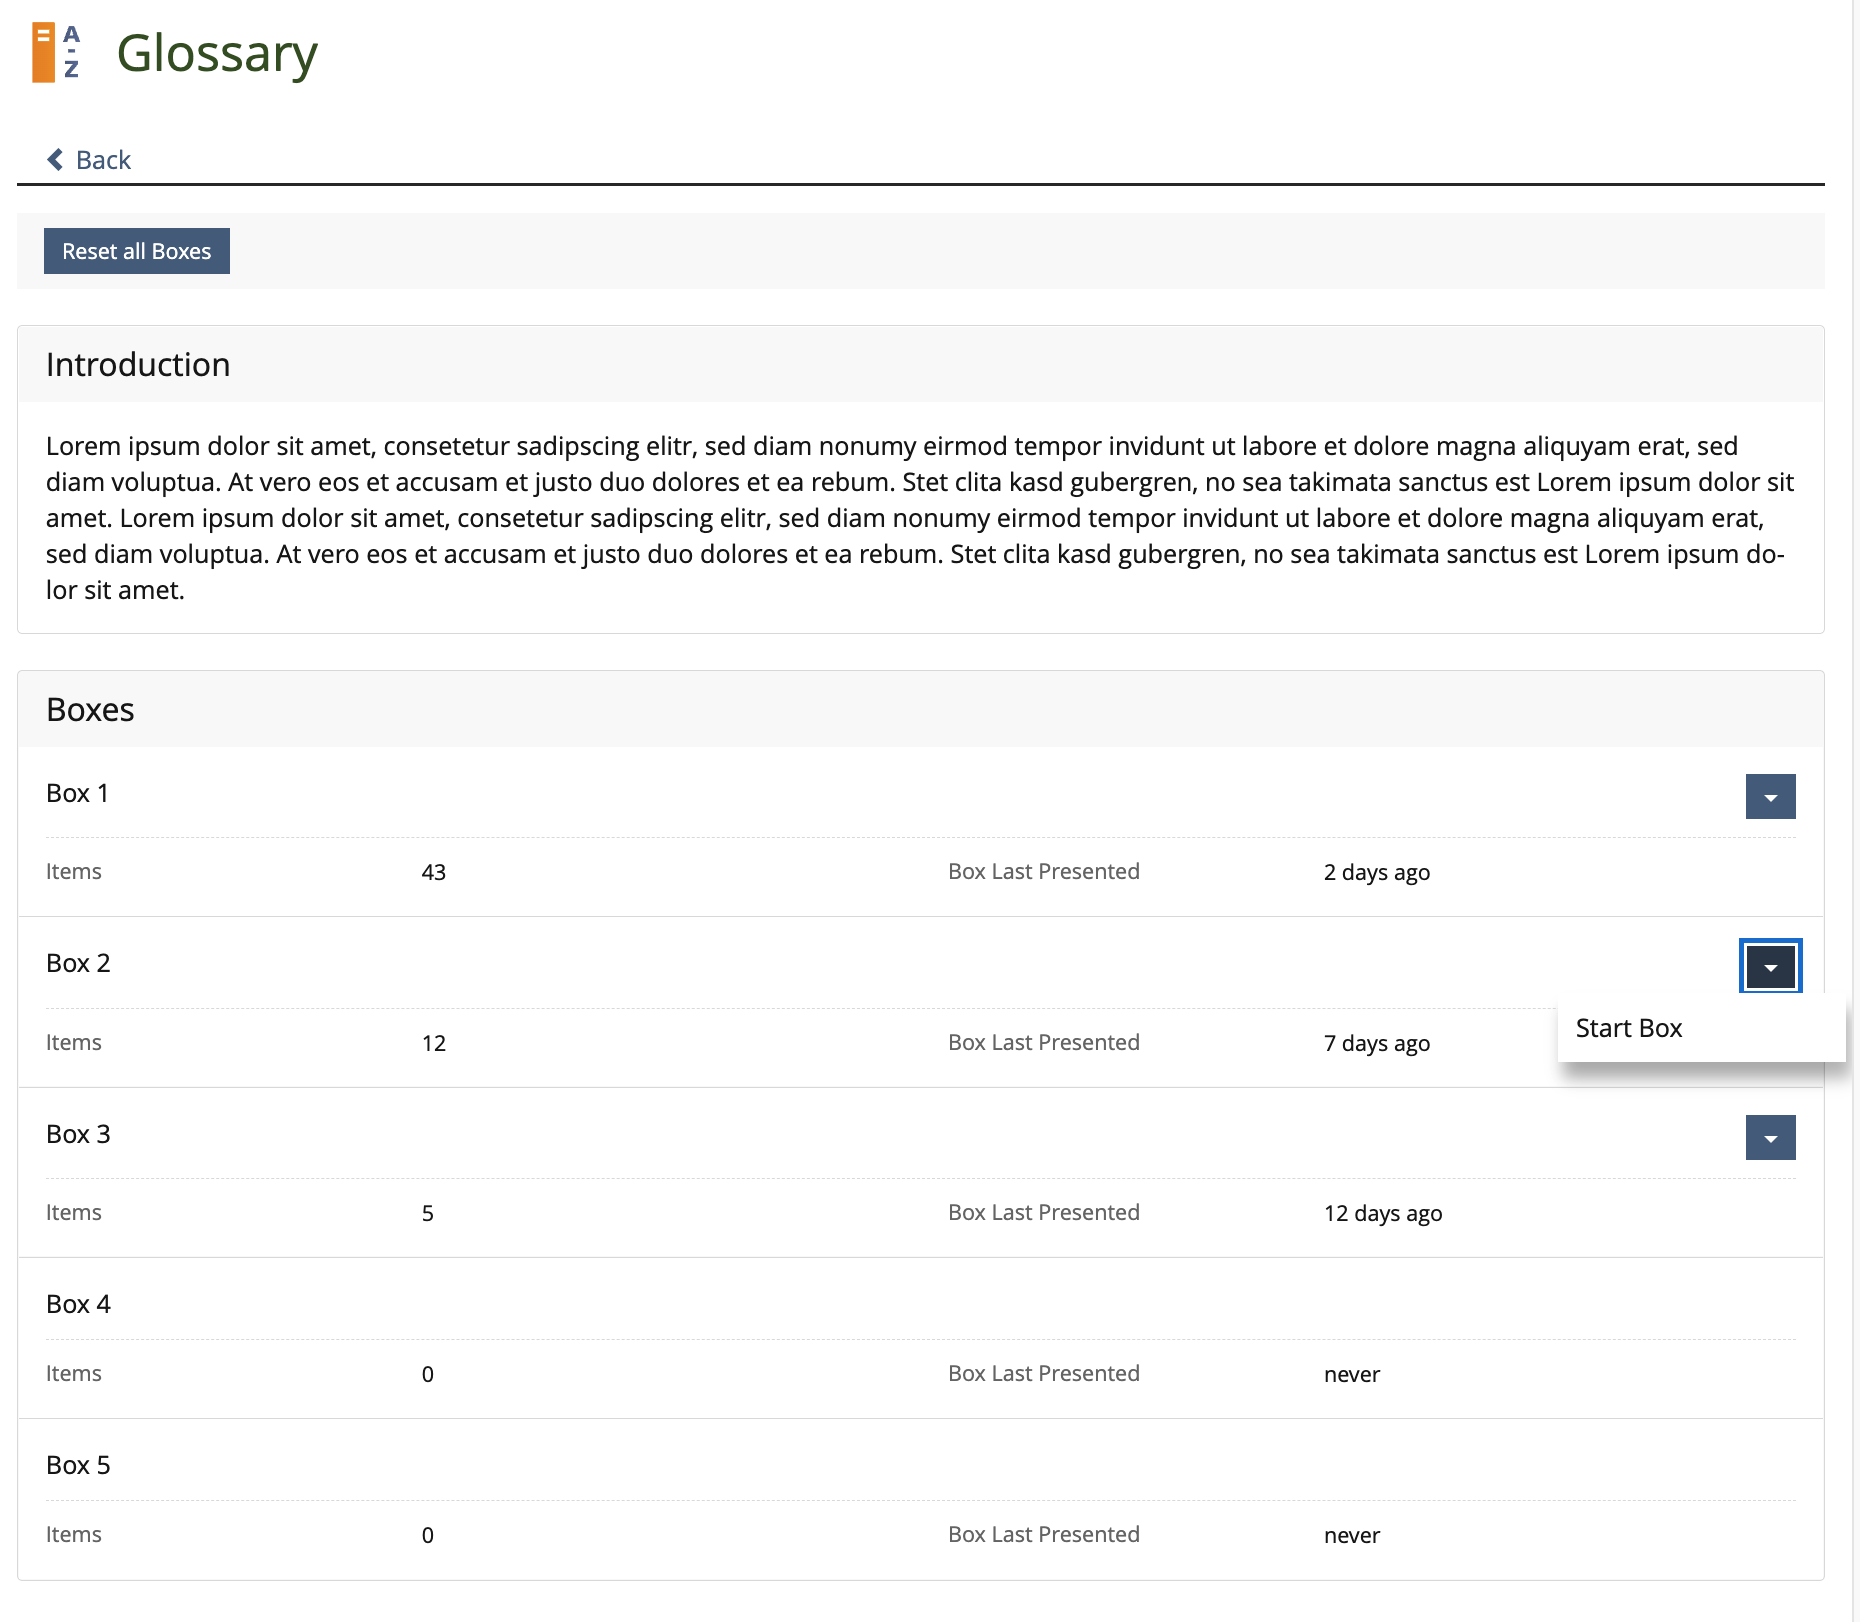The image size is (1860, 1622).
Task: Select the Box 5 row title
Action: click(78, 1465)
